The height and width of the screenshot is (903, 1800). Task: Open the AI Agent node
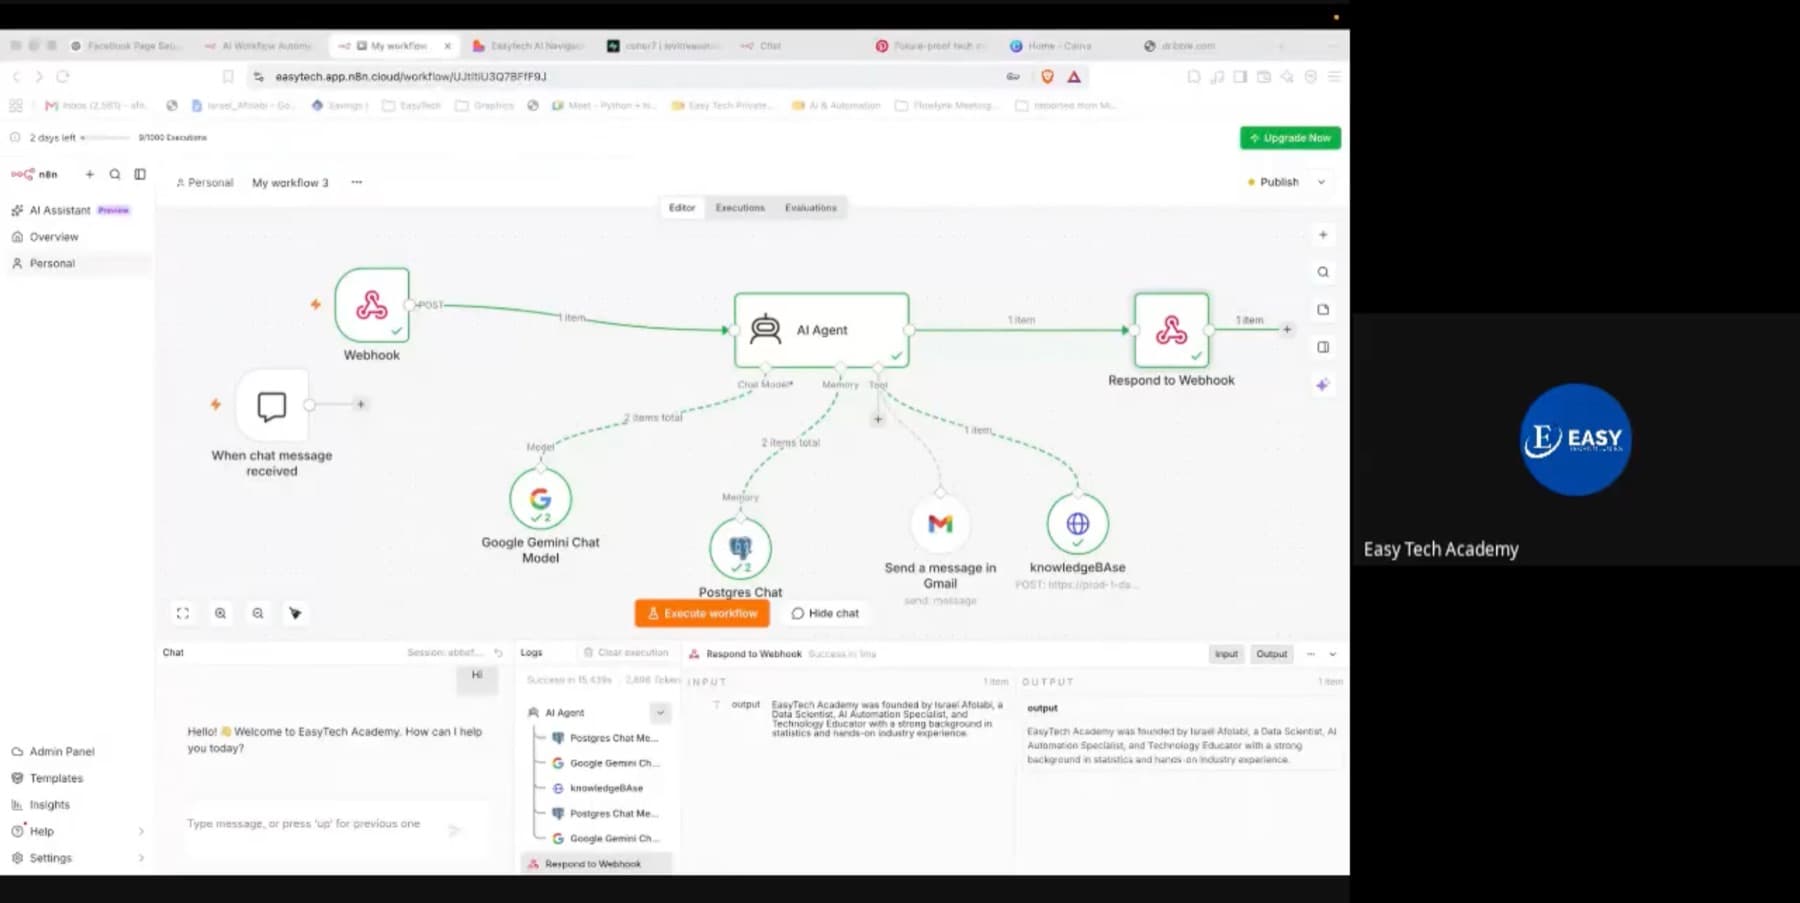click(x=821, y=330)
